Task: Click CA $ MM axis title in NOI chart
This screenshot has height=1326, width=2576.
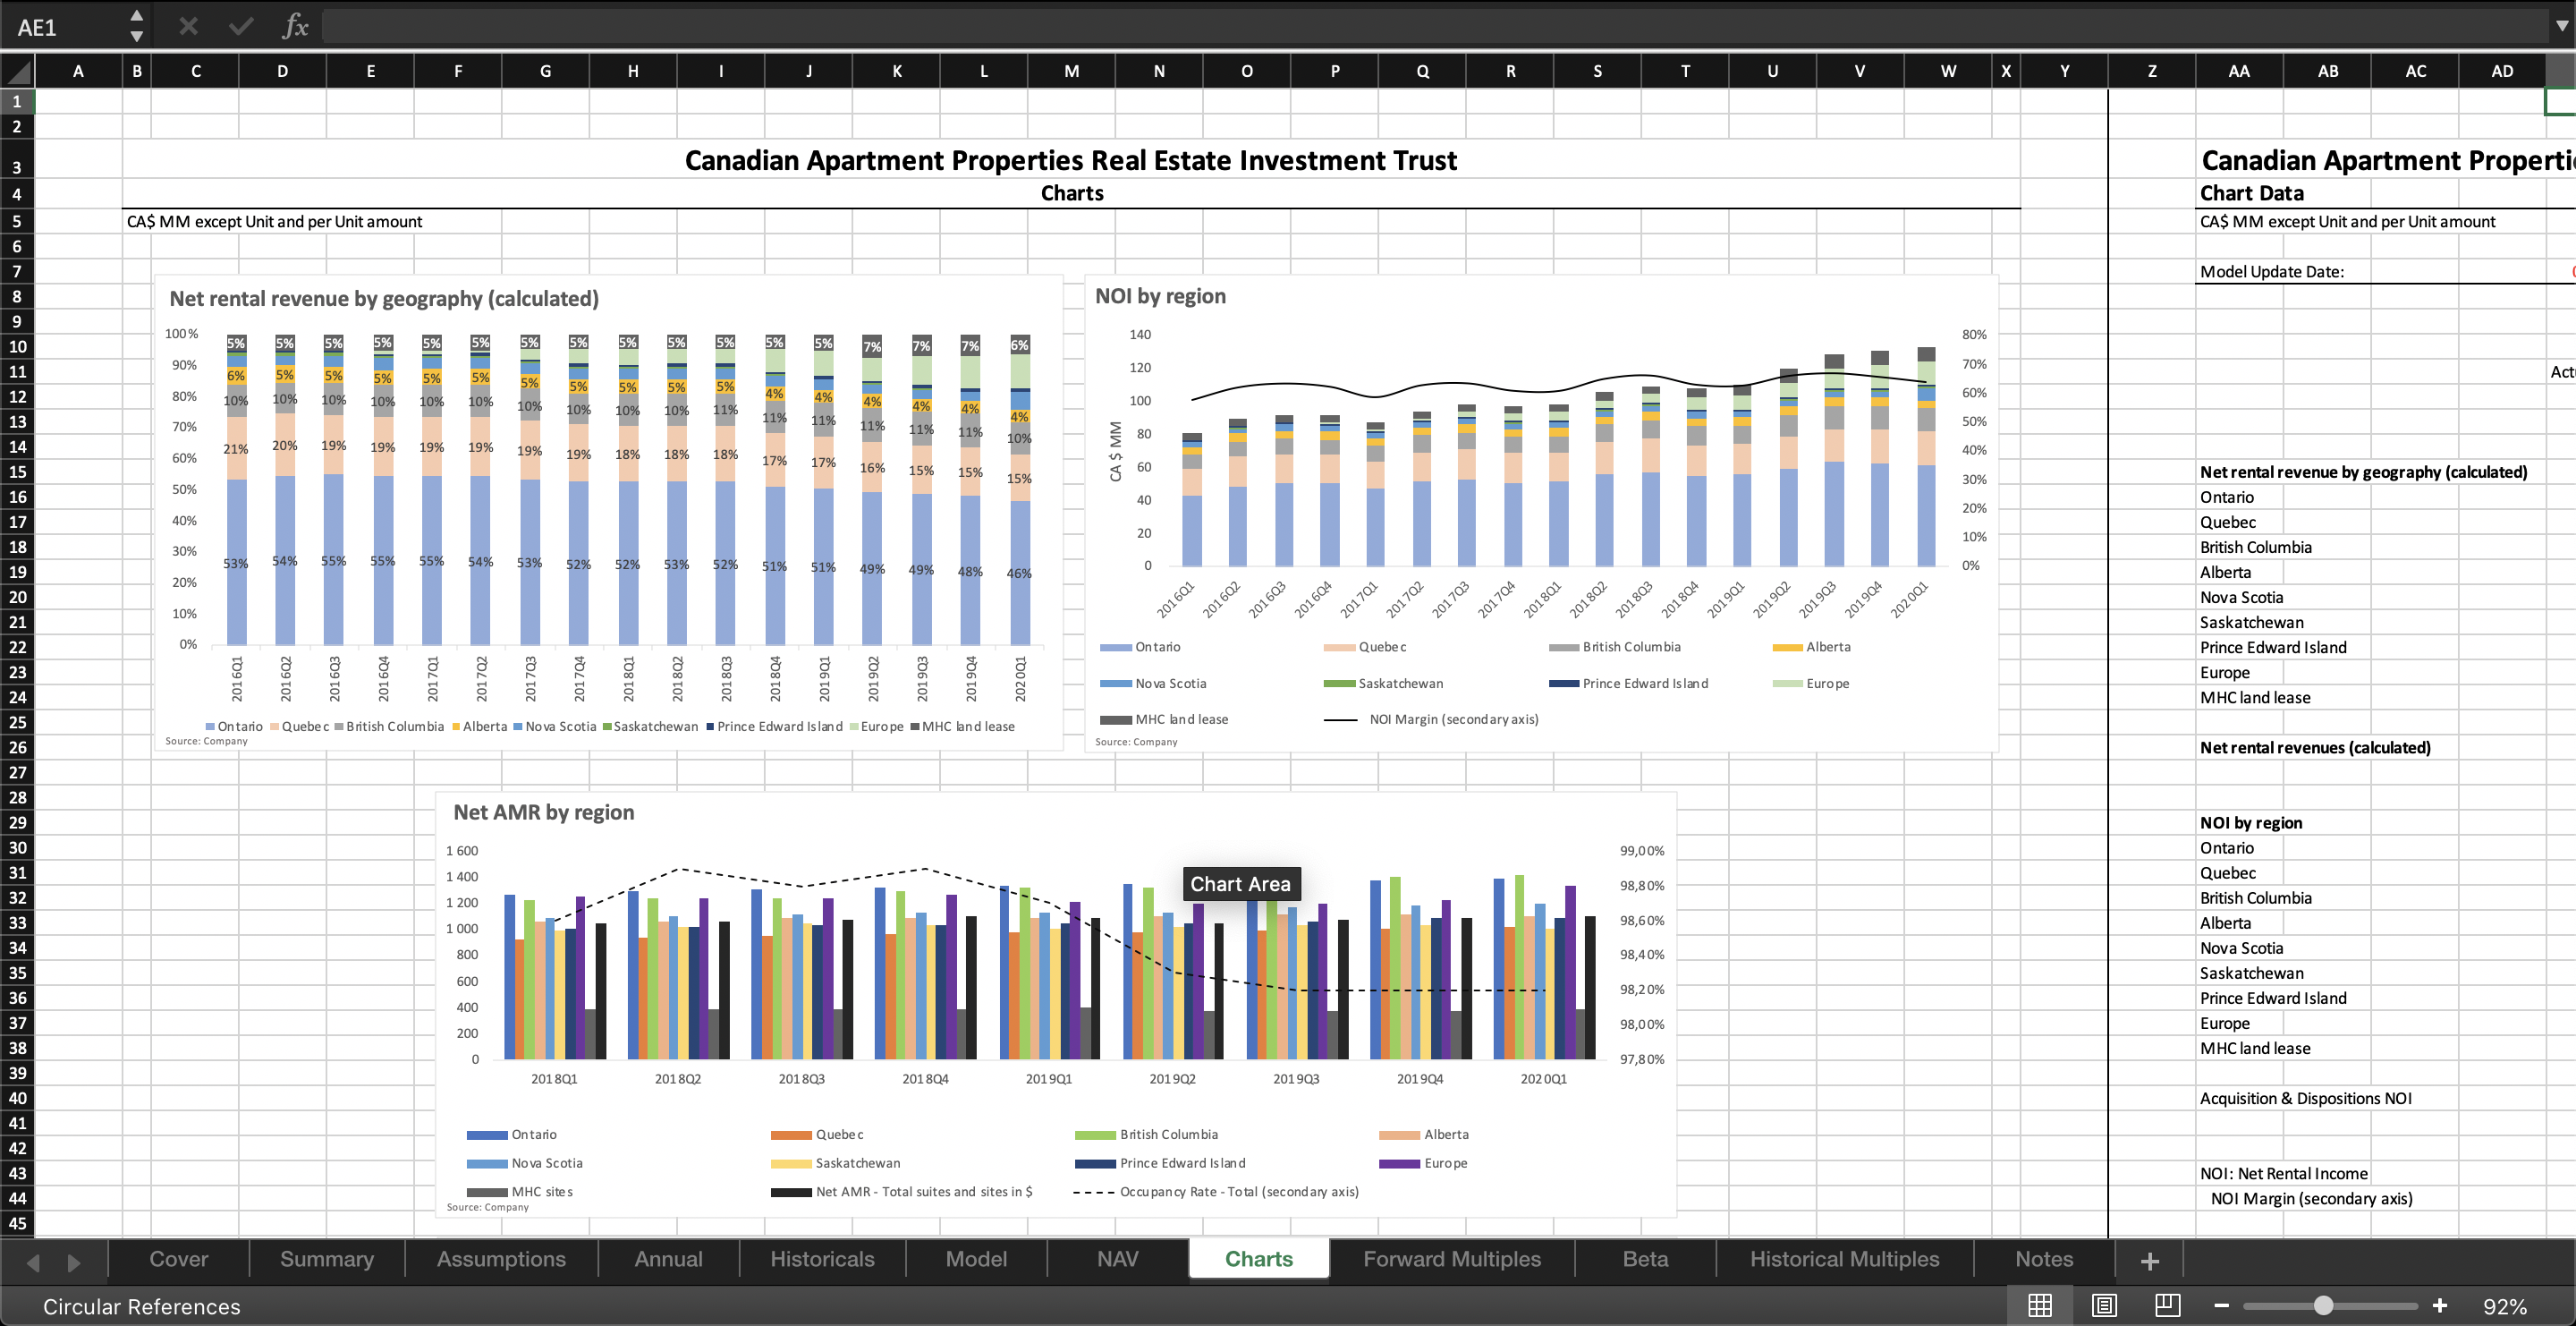Action: (x=1115, y=451)
